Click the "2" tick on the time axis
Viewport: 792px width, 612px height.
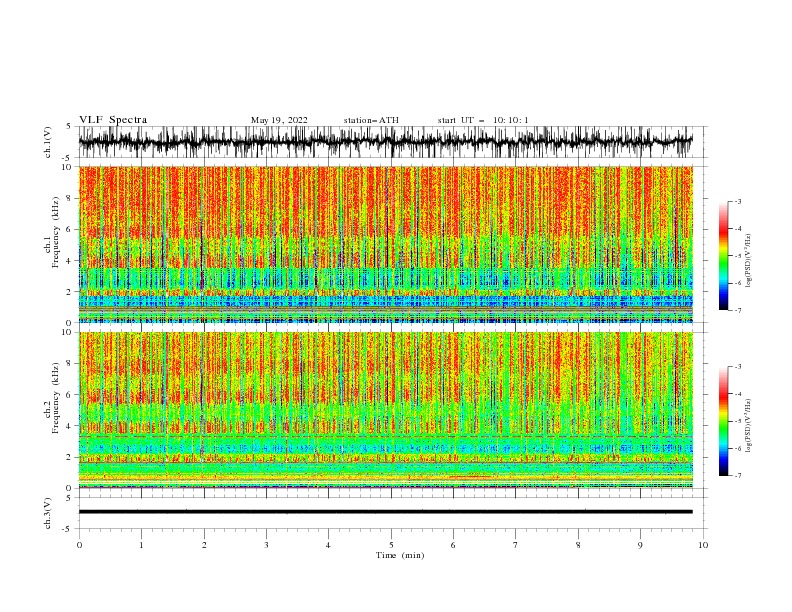pyautogui.click(x=204, y=545)
